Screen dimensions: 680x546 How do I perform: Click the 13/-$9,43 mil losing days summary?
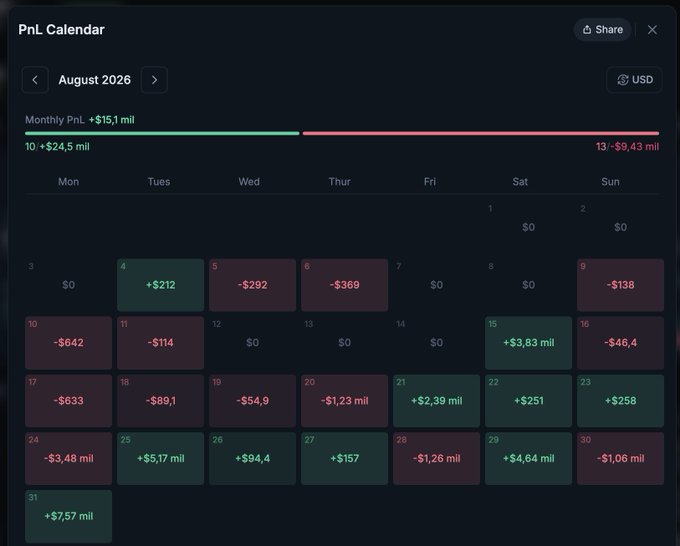click(627, 147)
